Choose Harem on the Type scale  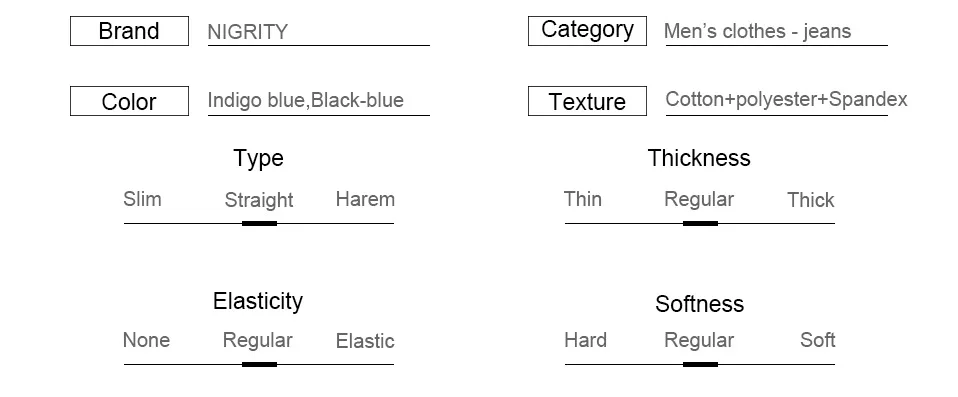click(x=365, y=199)
